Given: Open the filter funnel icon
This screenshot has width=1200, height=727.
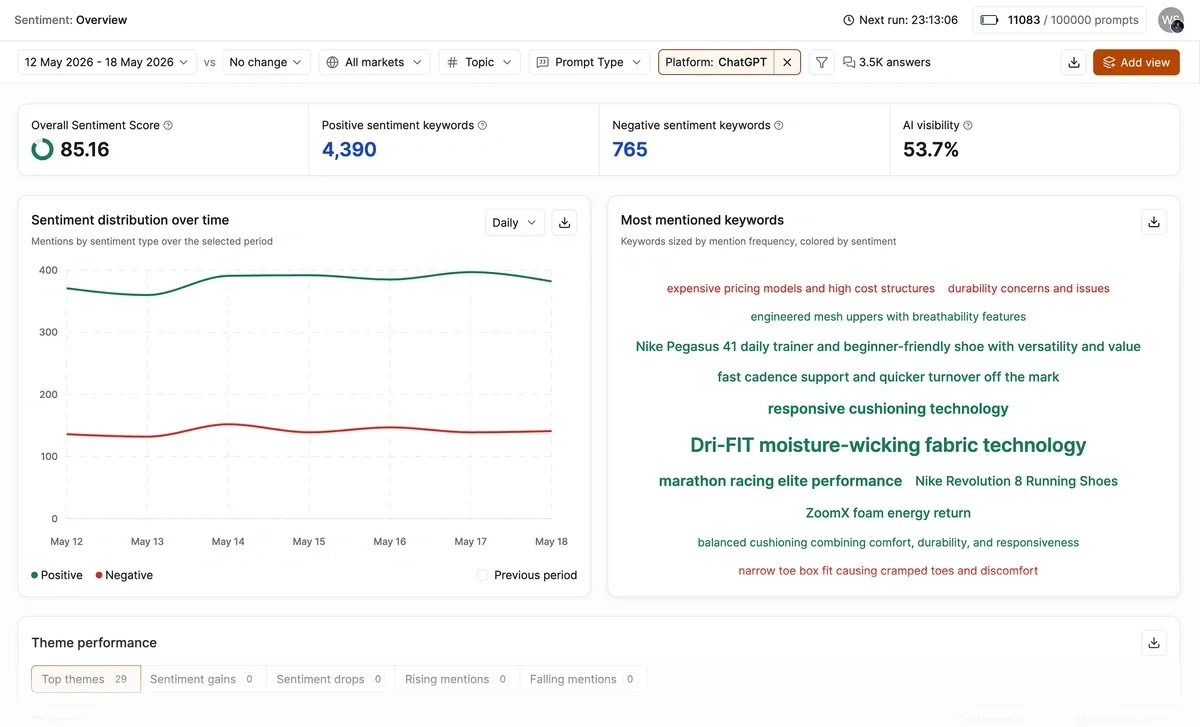Looking at the screenshot, I should pyautogui.click(x=821, y=62).
